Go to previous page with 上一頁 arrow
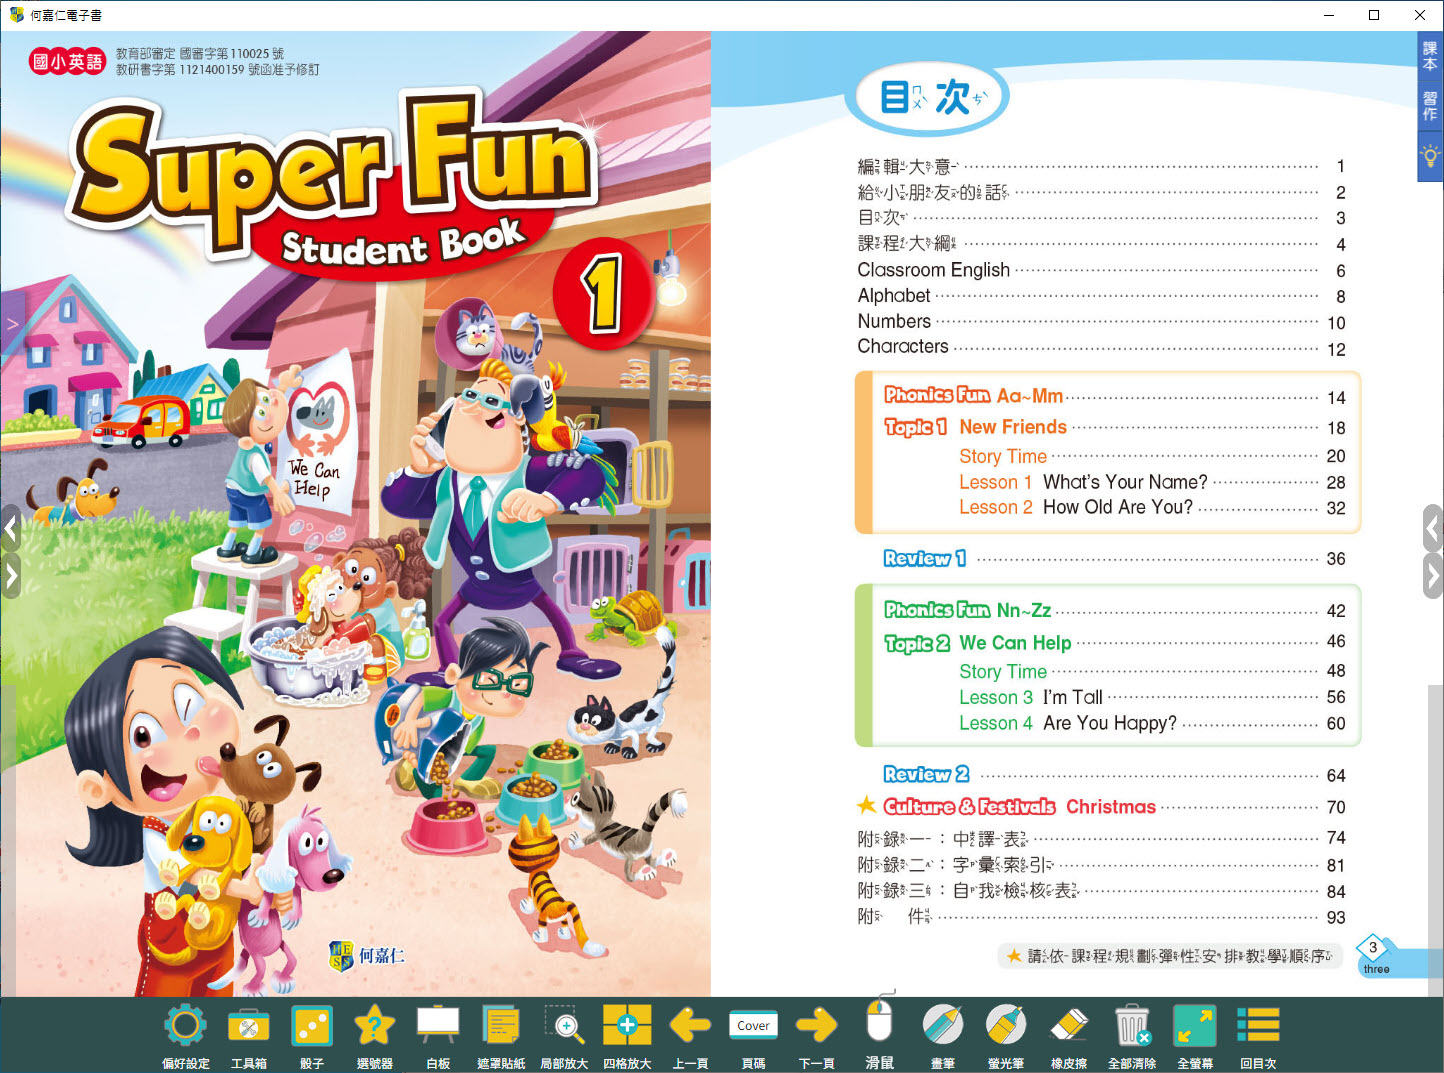1444x1073 pixels. point(690,1027)
